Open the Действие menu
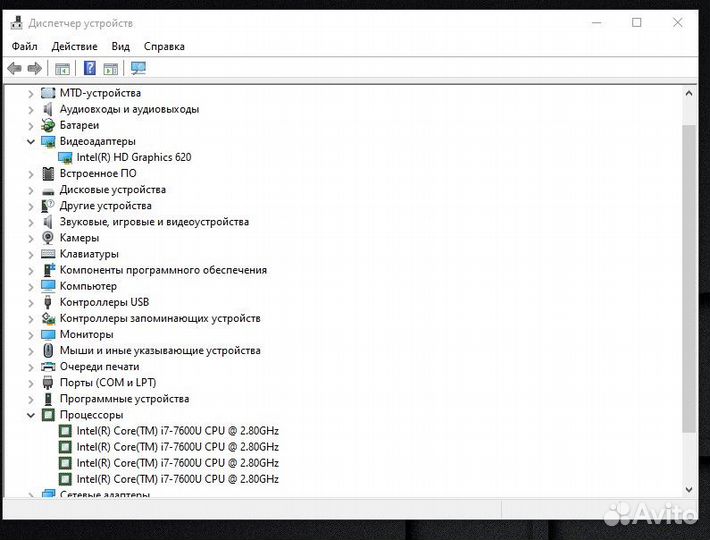Screen dimensions: 710x540 coord(74,46)
